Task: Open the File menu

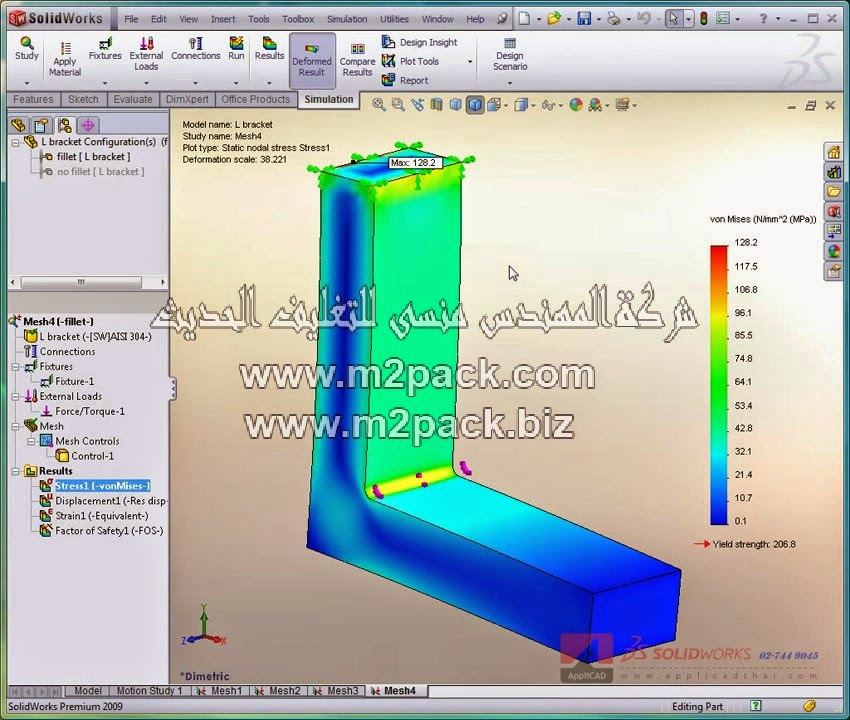Action: 131,19
